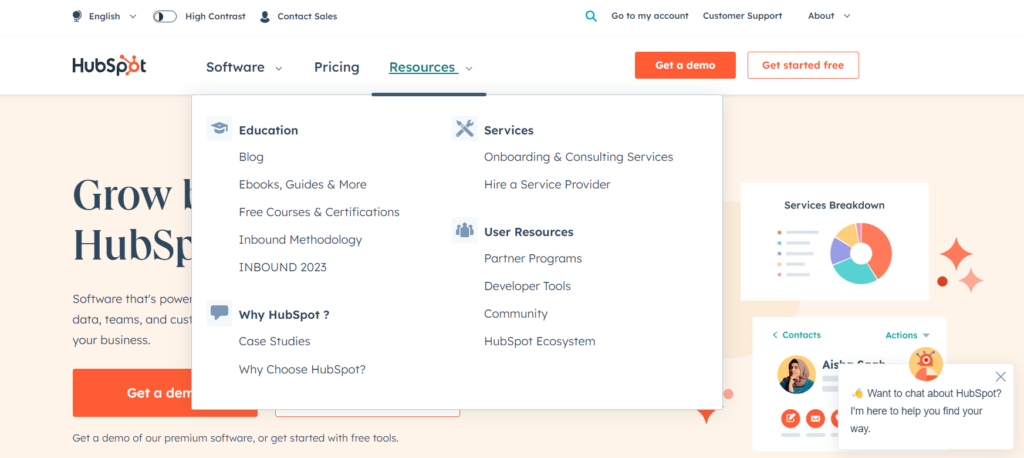The image size is (1024, 458).
Task: Click the HubSpot logo
Action: coord(109,66)
